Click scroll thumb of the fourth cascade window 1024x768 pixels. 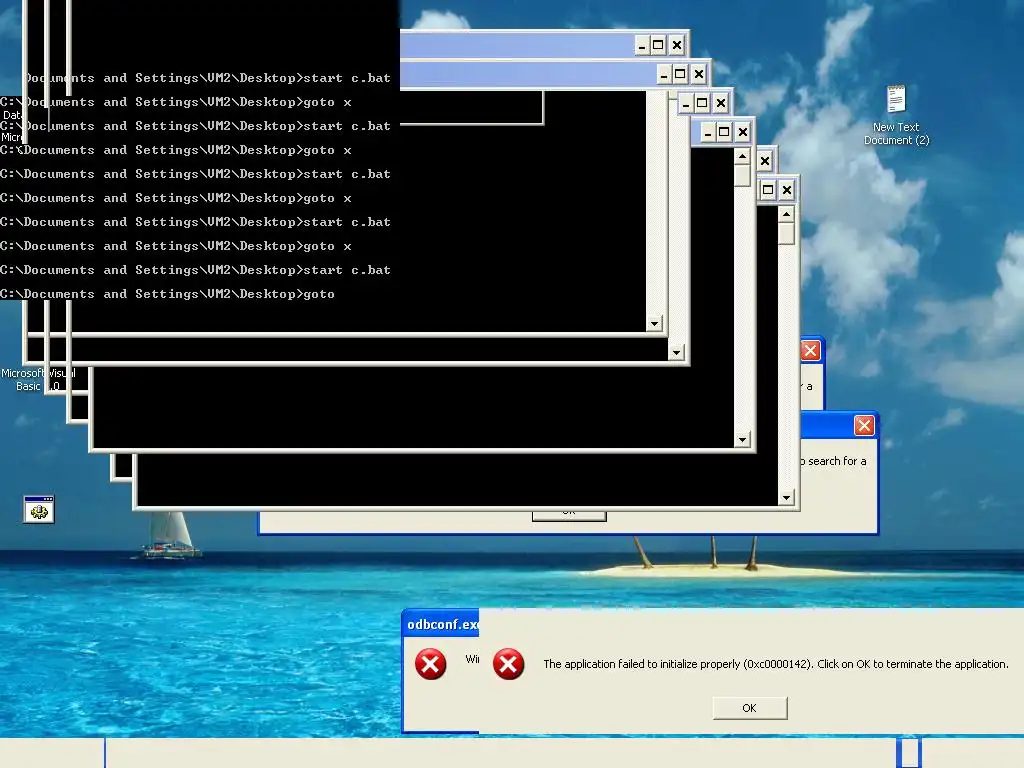(x=743, y=176)
